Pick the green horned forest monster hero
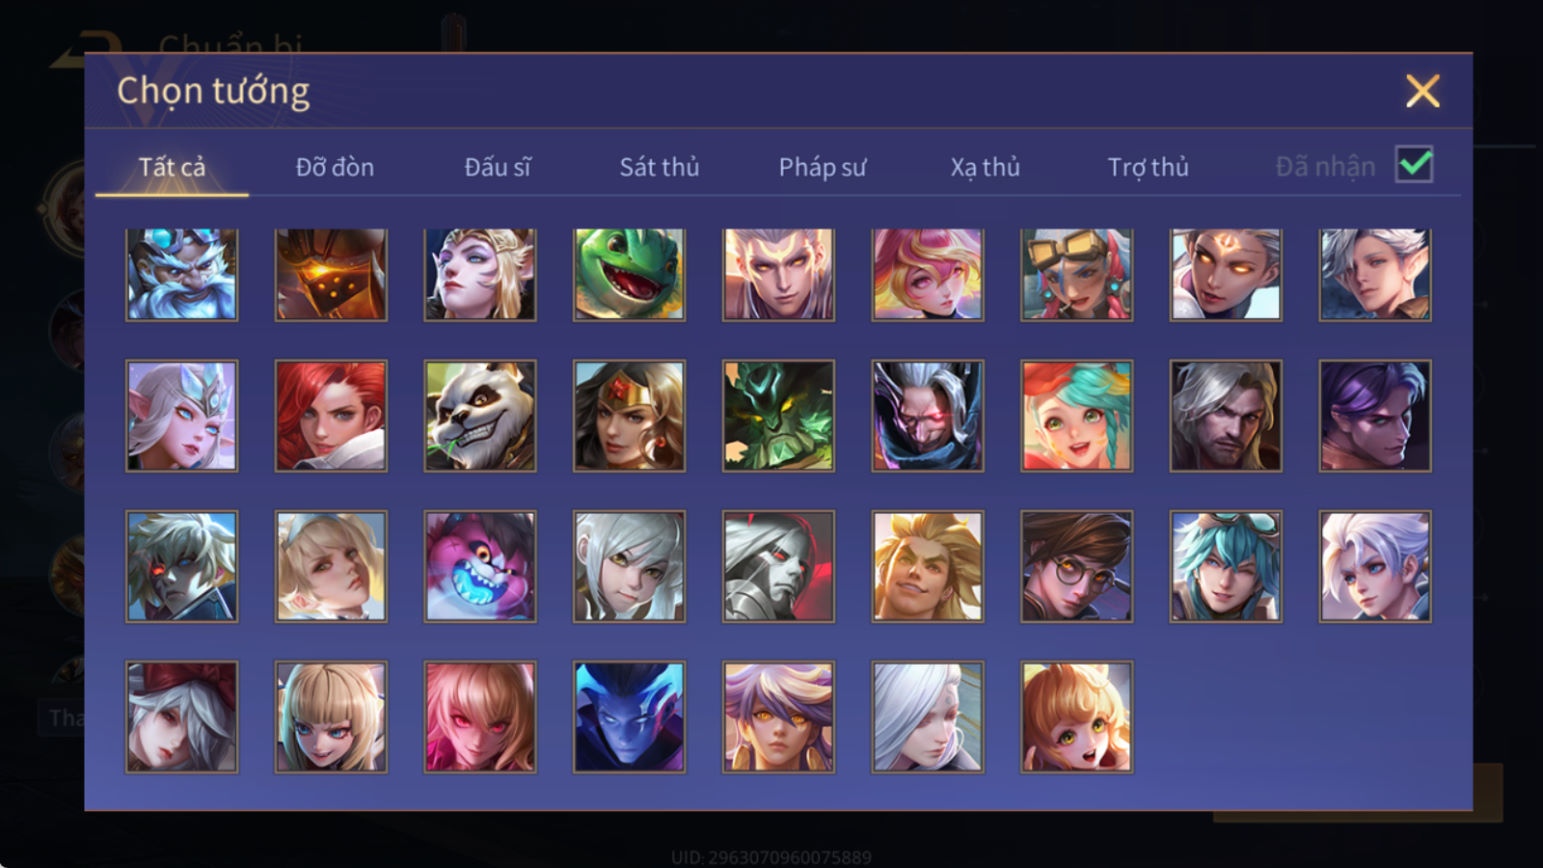1543x868 pixels. click(778, 416)
